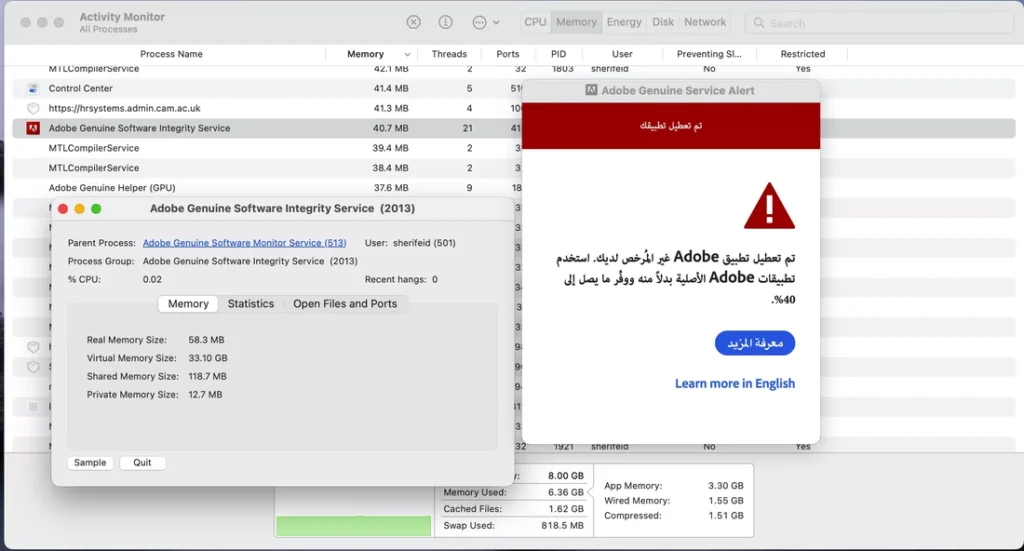Click the Quit button
Image resolution: width=1024 pixels, height=551 pixels.
click(x=142, y=462)
